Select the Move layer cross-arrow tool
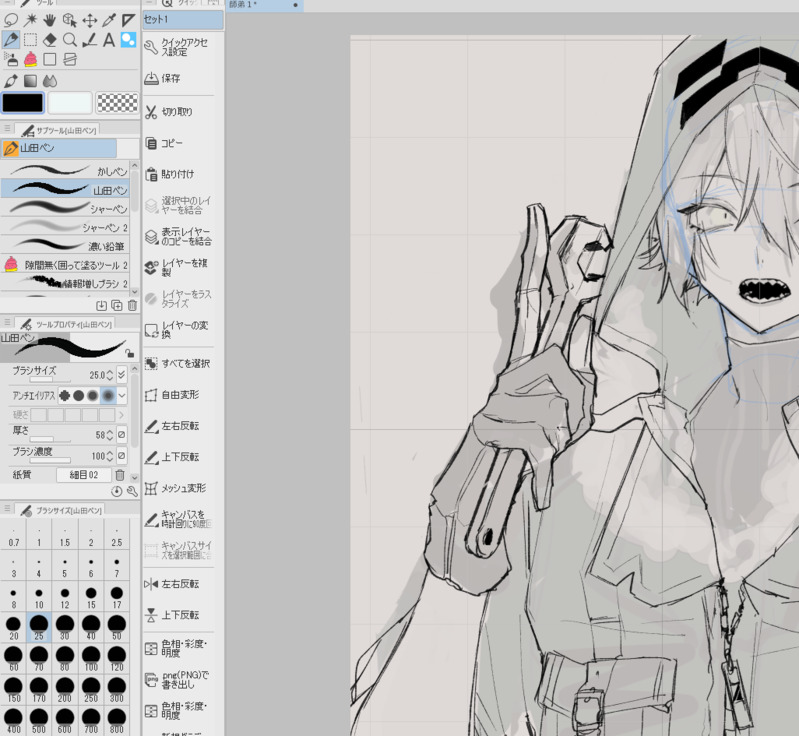The height and width of the screenshot is (736, 799). coord(89,20)
